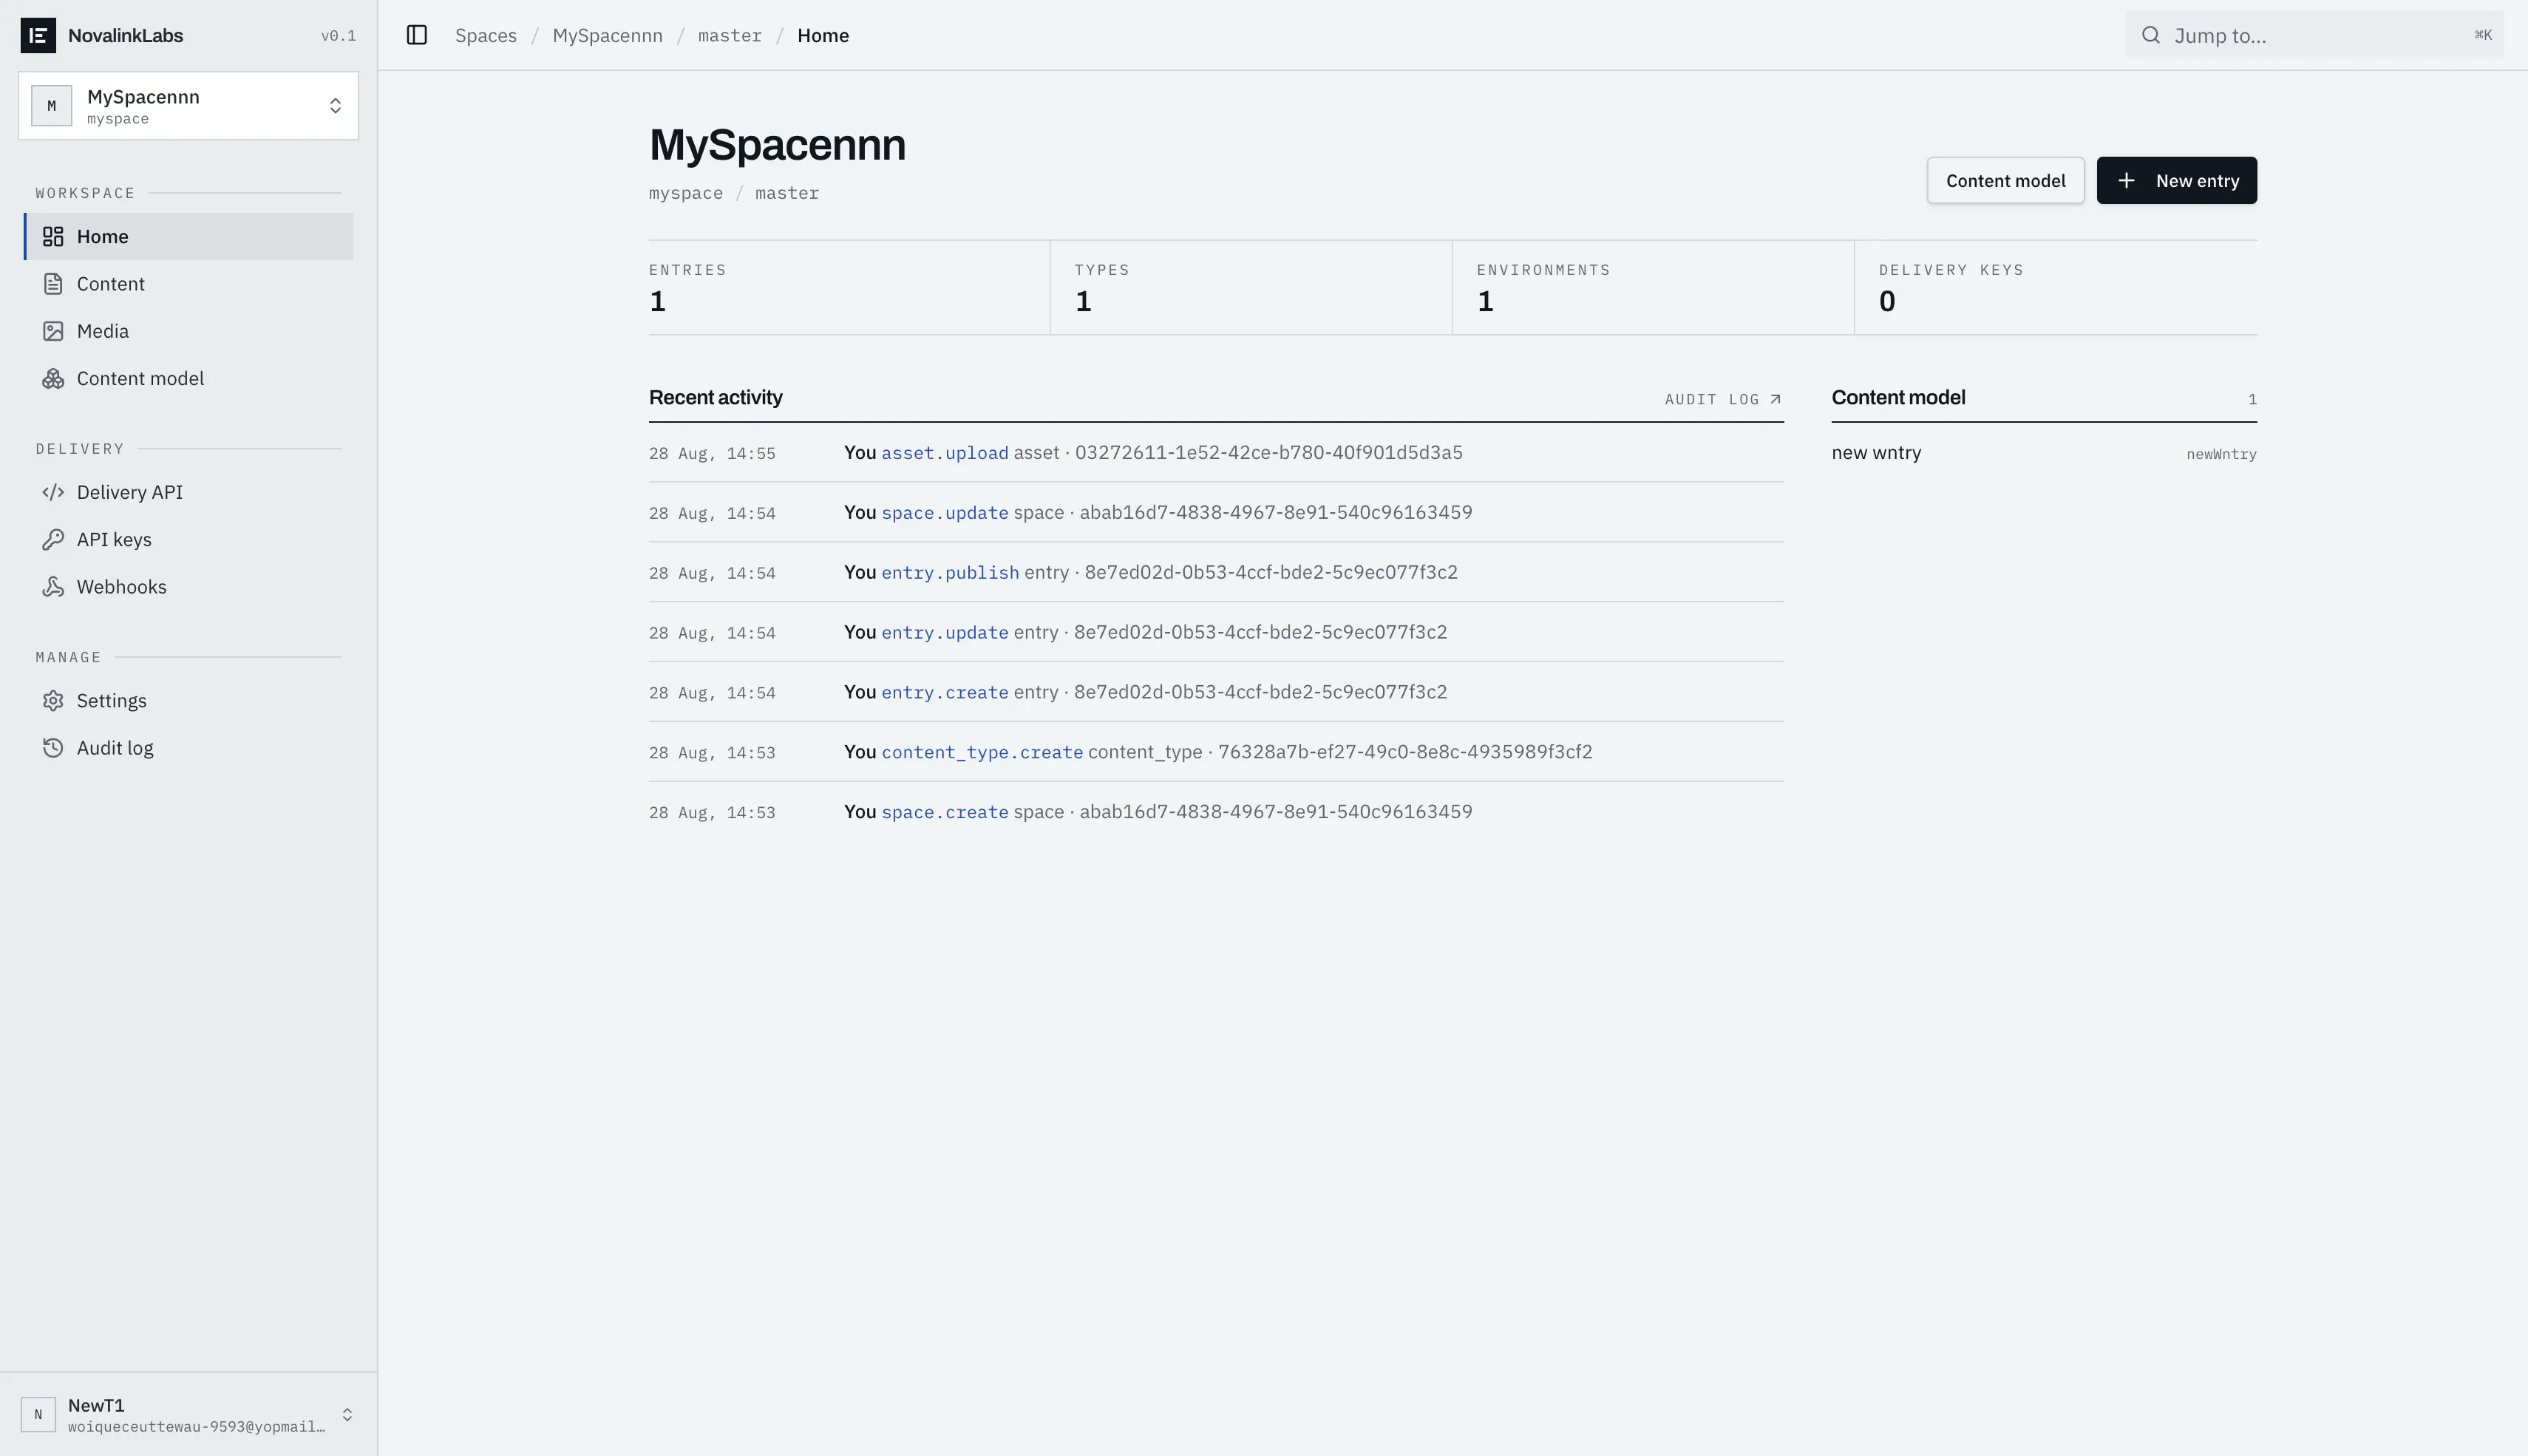
Task: Click the ENVIRONMENTS stat card
Action: [1653, 288]
